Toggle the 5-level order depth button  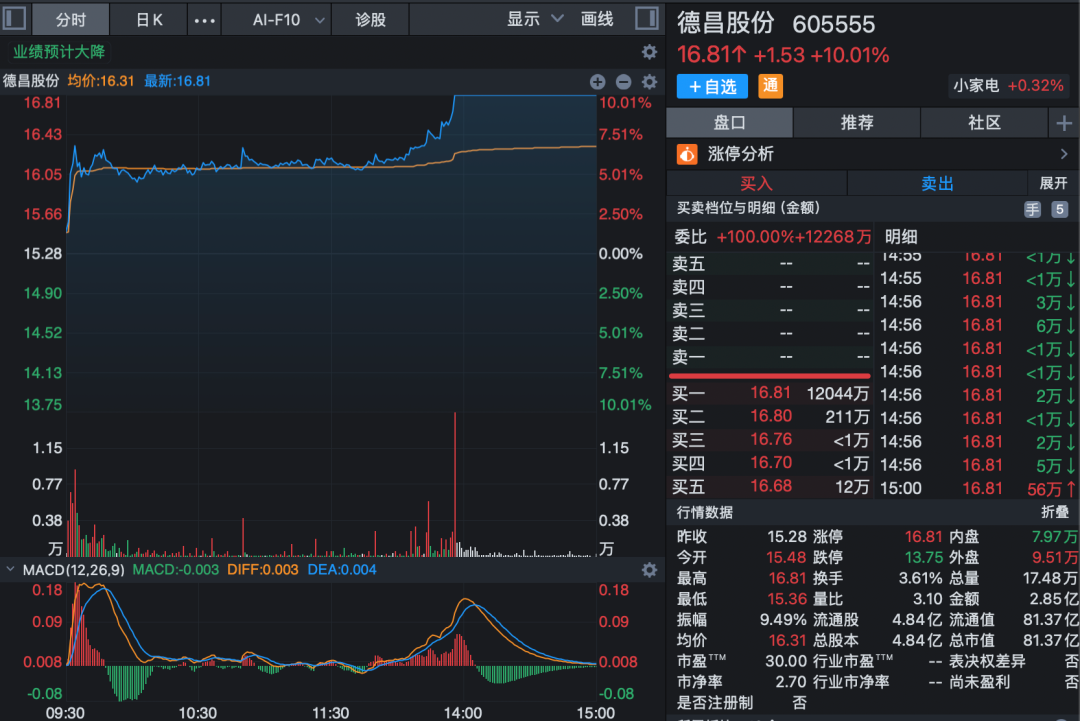click(1059, 209)
